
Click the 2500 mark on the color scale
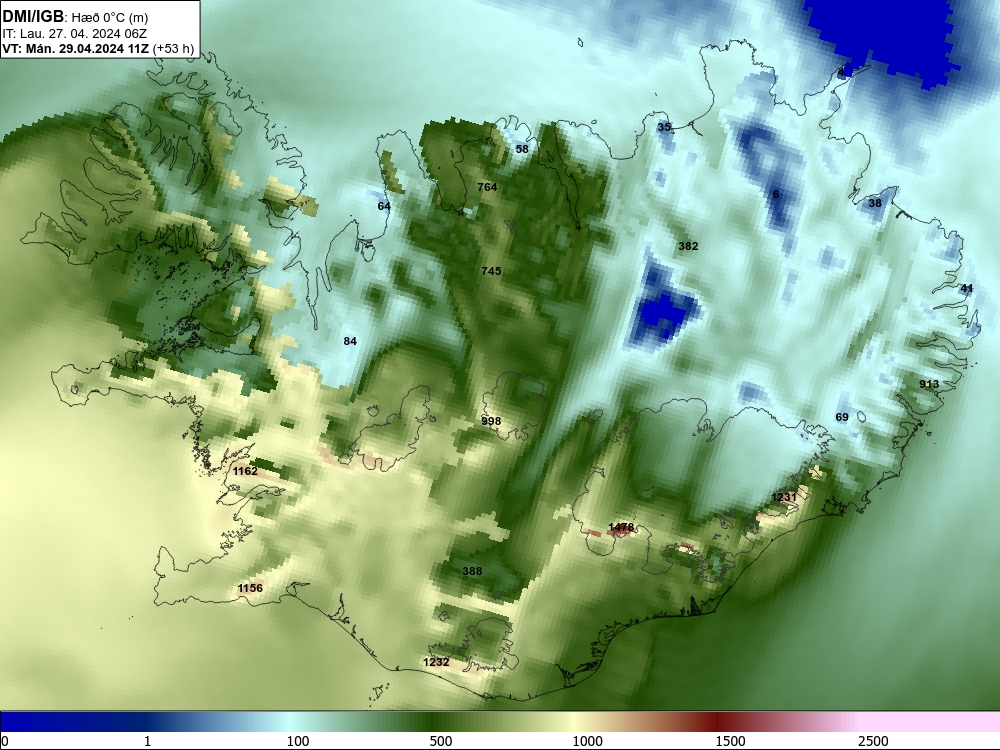coord(873,741)
